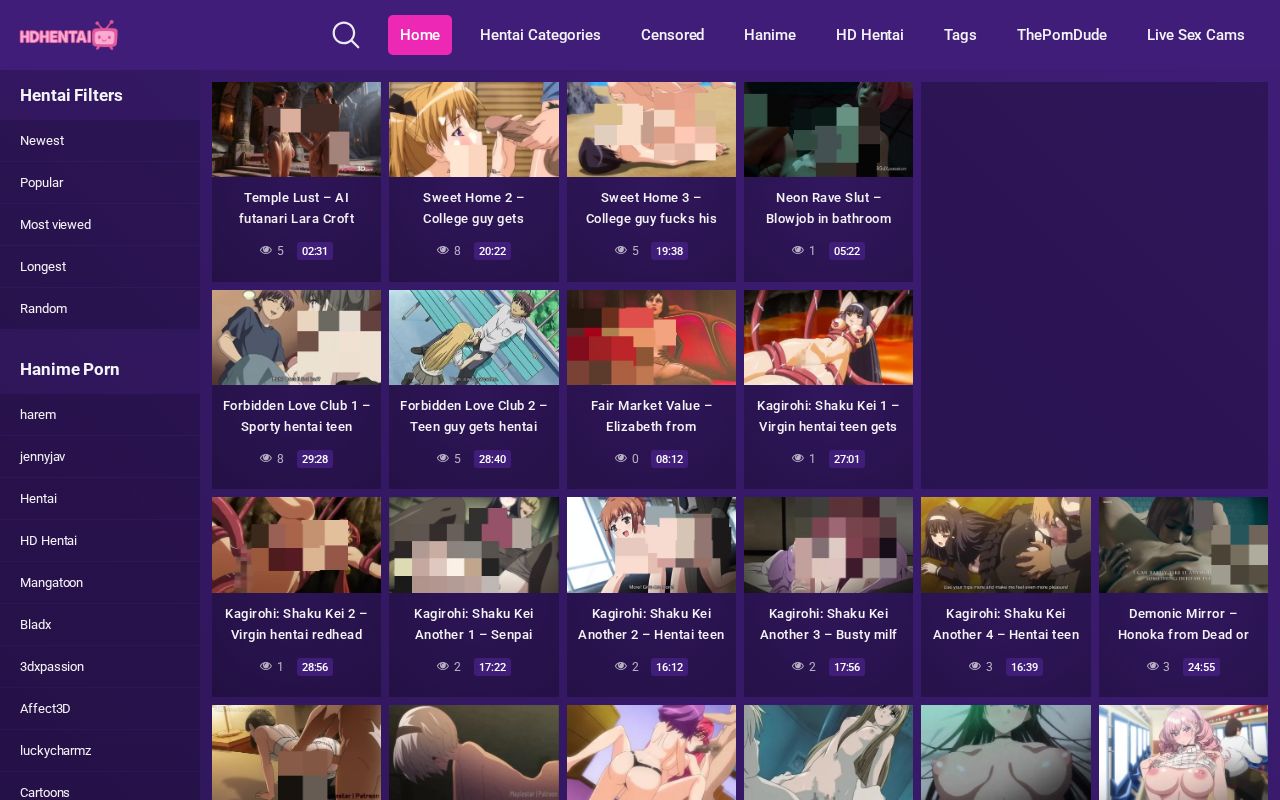Open the Demonic Mirror card thumbnail
This screenshot has width=1280, height=800.
point(1183,545)
